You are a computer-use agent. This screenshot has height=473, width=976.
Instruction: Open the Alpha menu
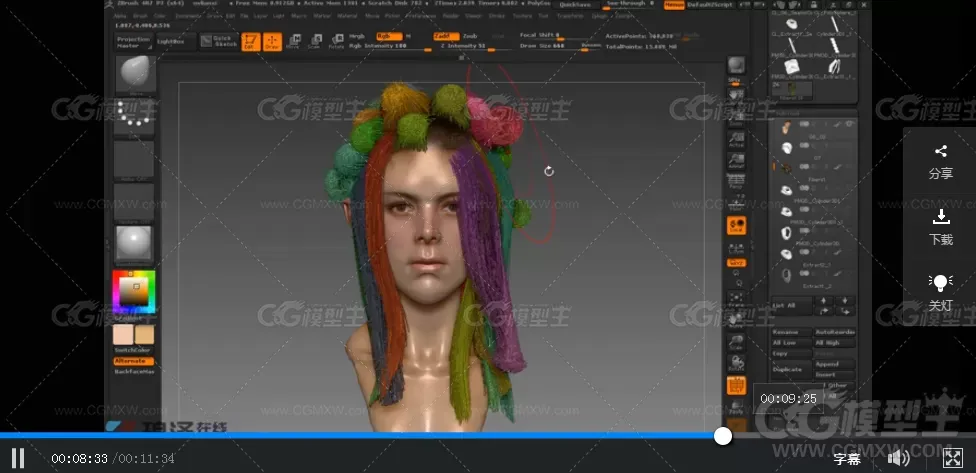tap(121, 16)
